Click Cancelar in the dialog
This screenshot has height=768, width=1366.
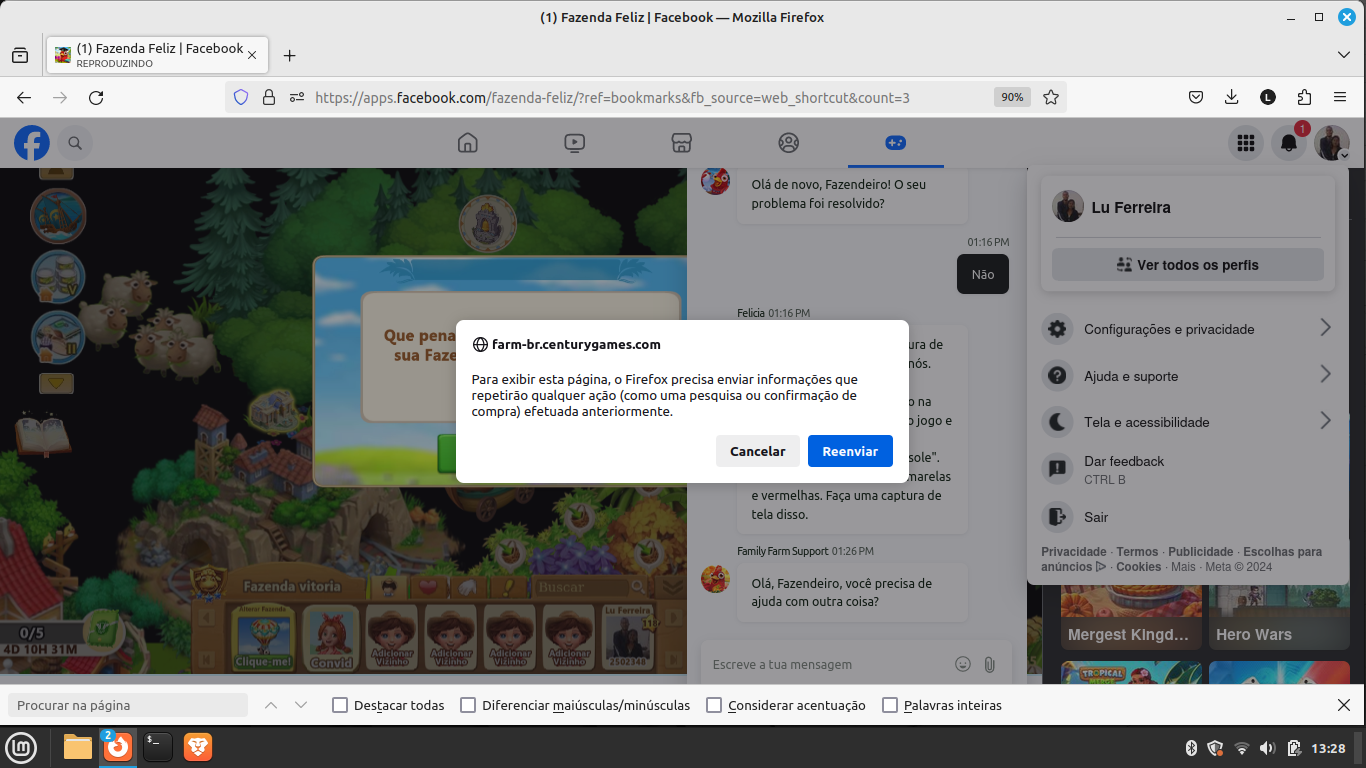click(757, 451)
